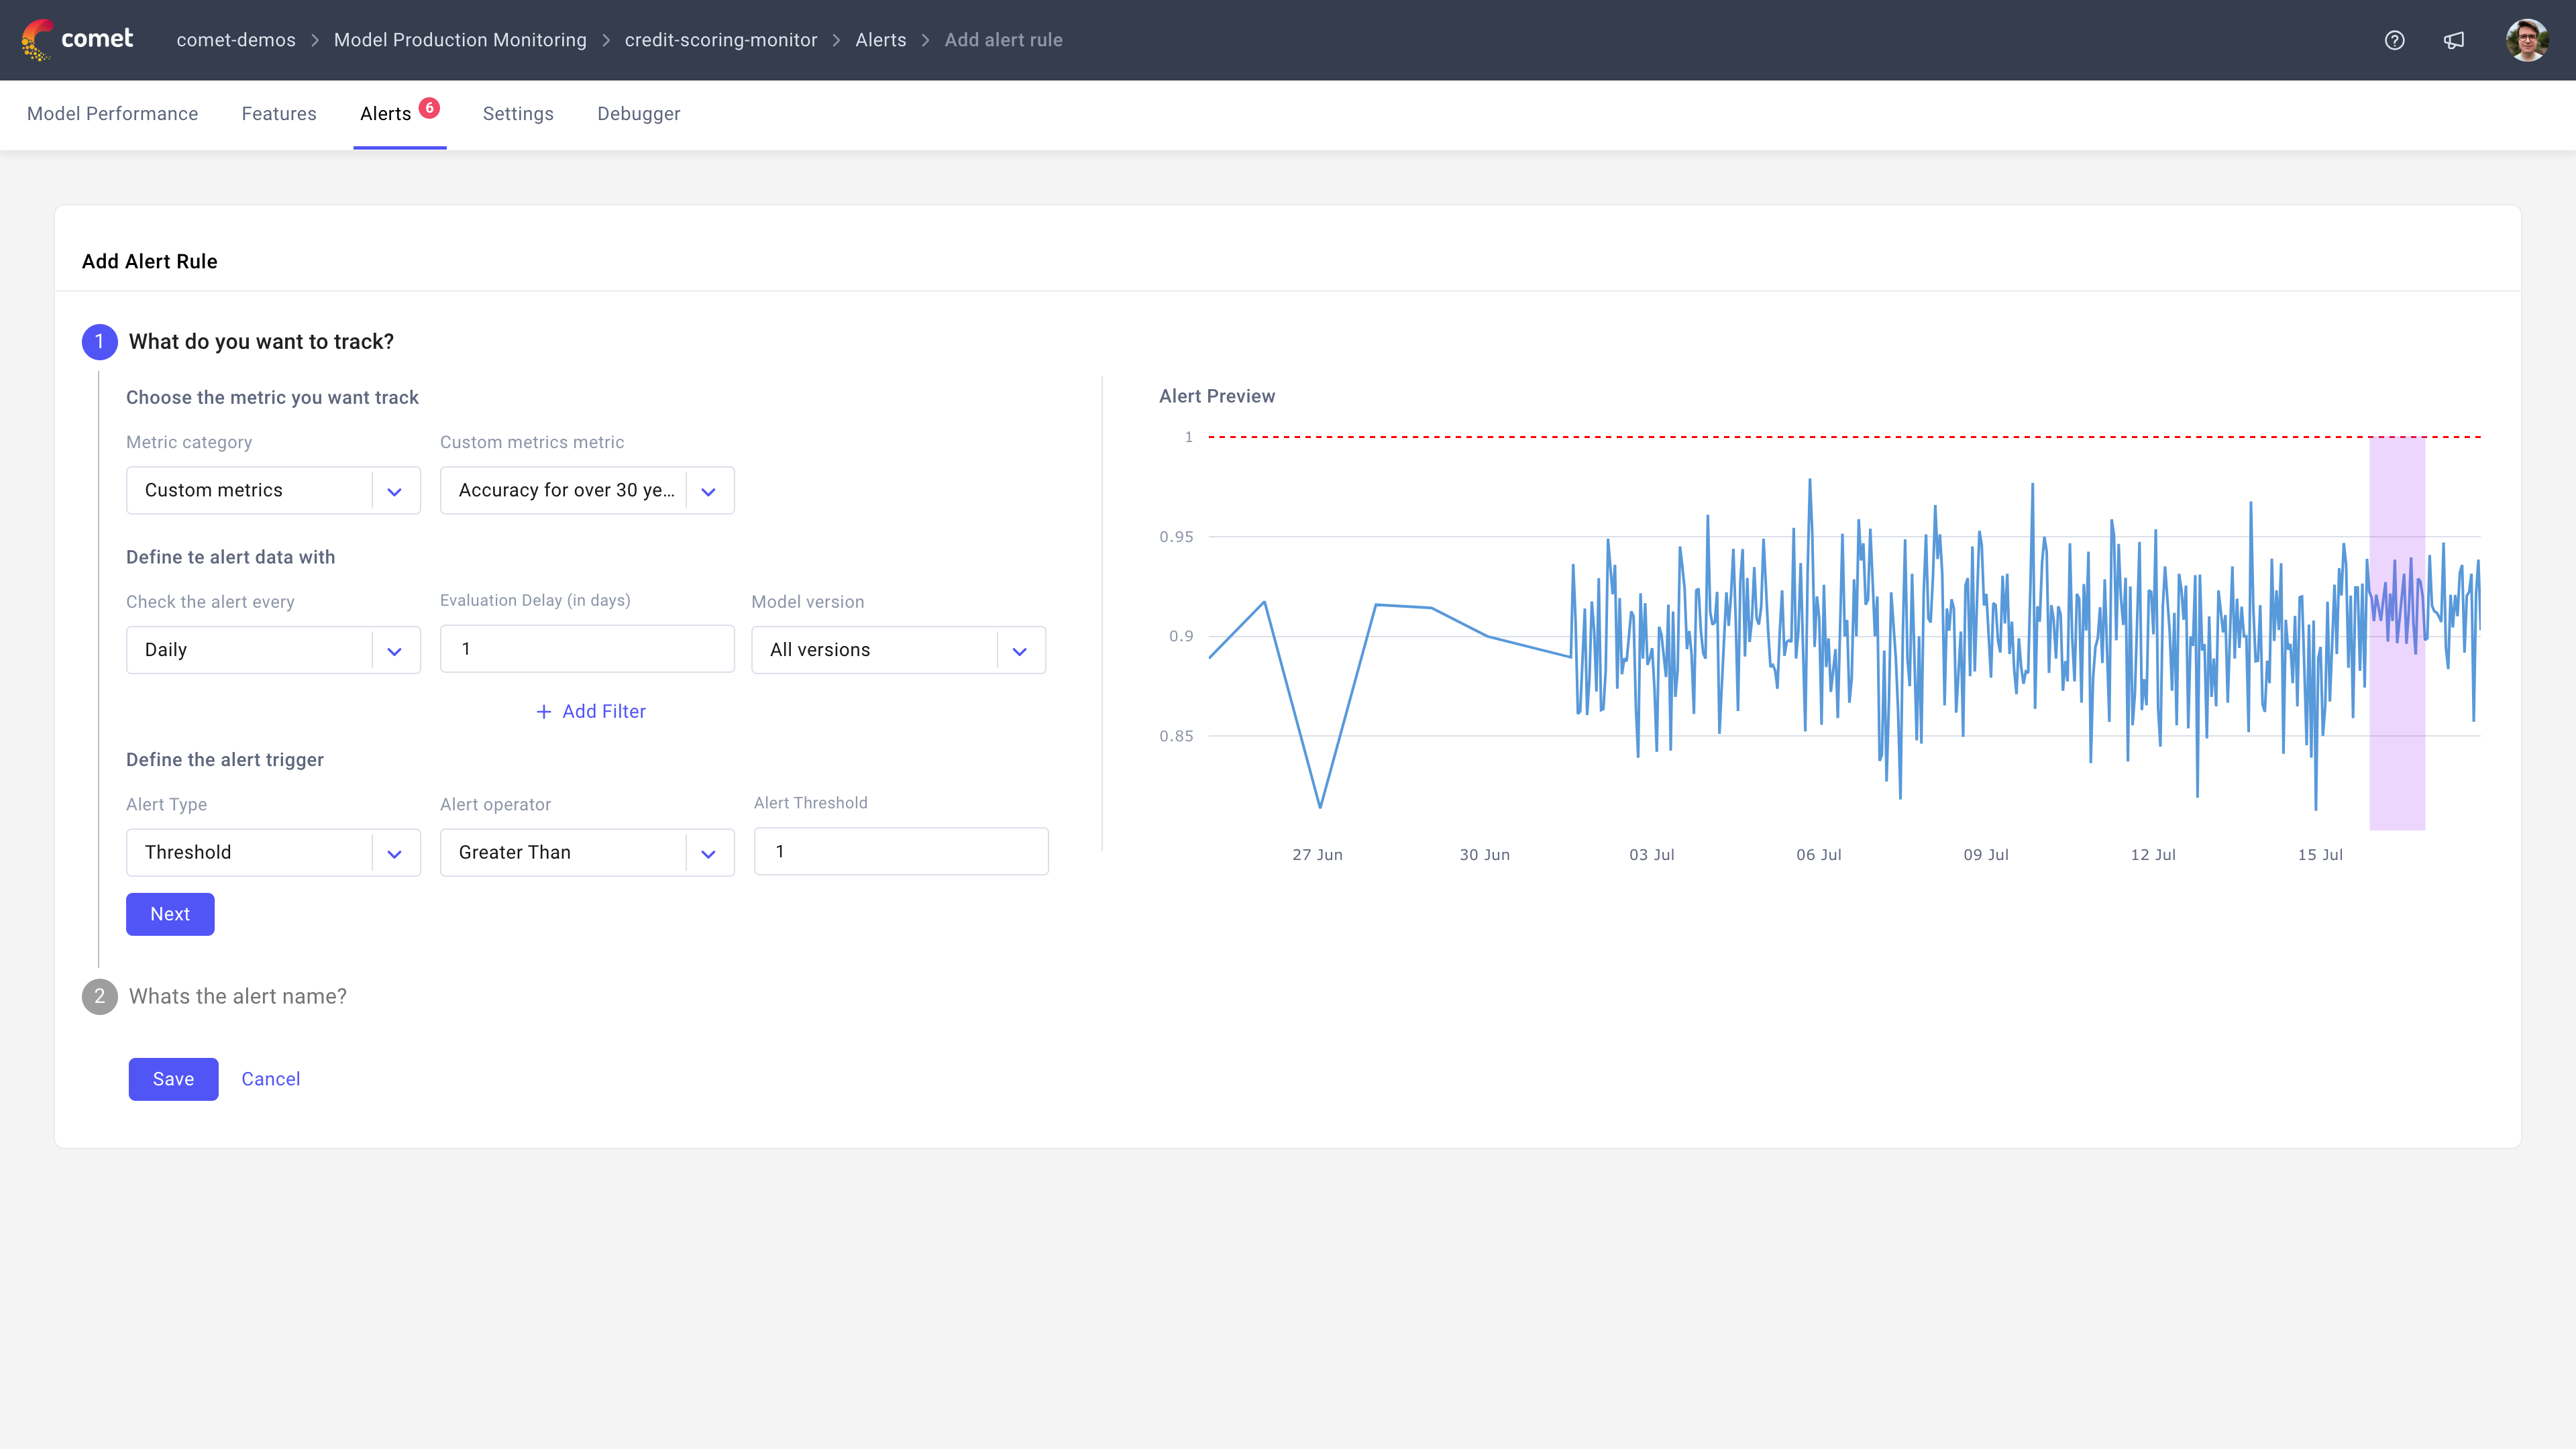Click step 1 circle indicator
2576x1449 pixels.
tap(99, 342)
